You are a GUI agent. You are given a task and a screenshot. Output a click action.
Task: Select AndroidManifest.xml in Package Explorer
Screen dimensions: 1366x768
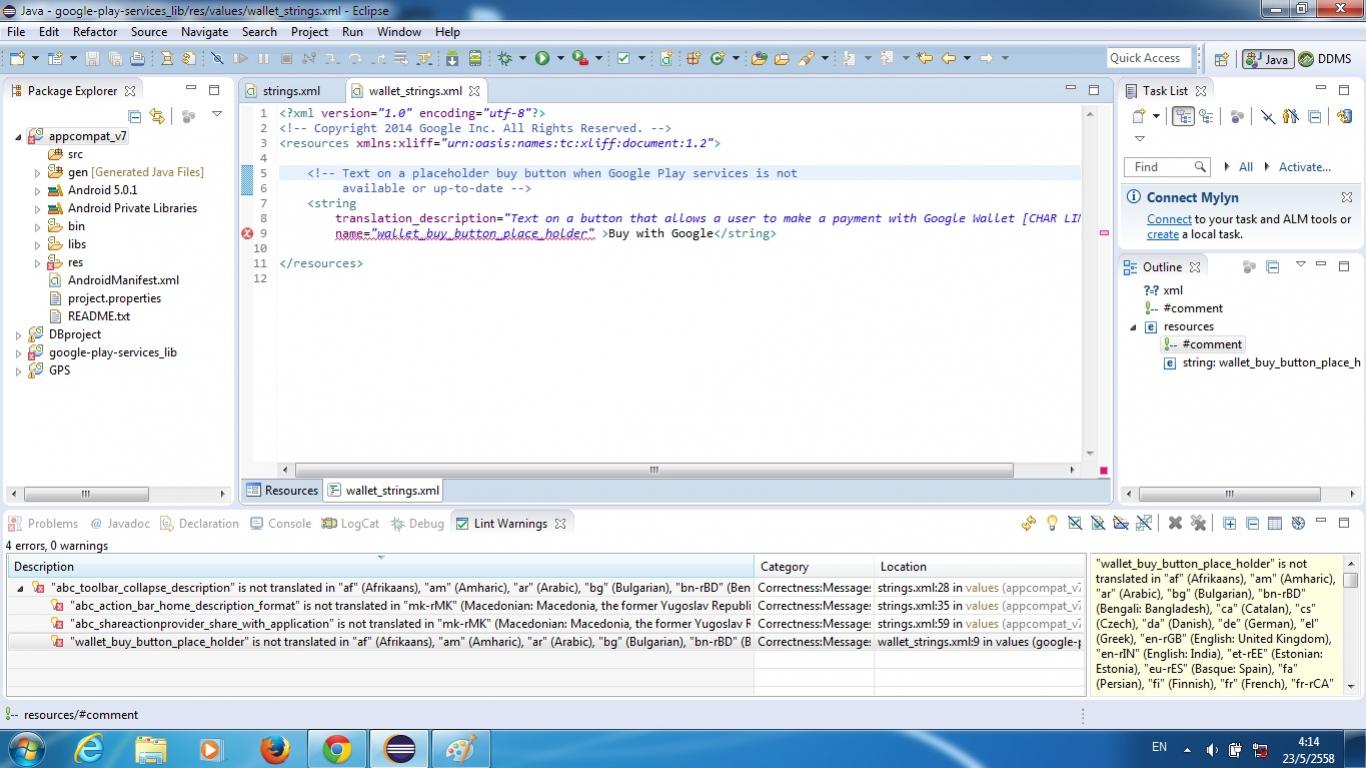click(123, 280)
